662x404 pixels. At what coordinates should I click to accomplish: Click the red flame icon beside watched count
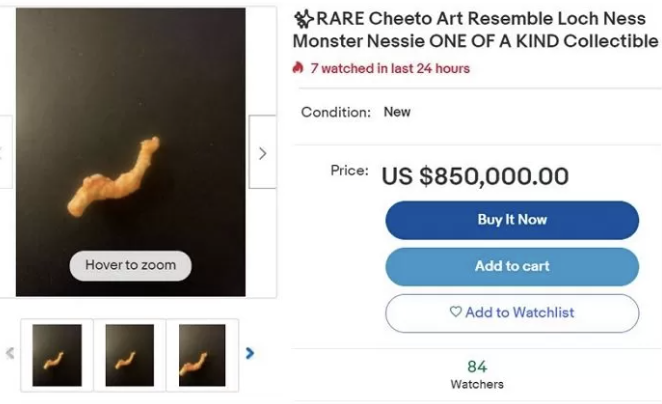coord(298,68)
